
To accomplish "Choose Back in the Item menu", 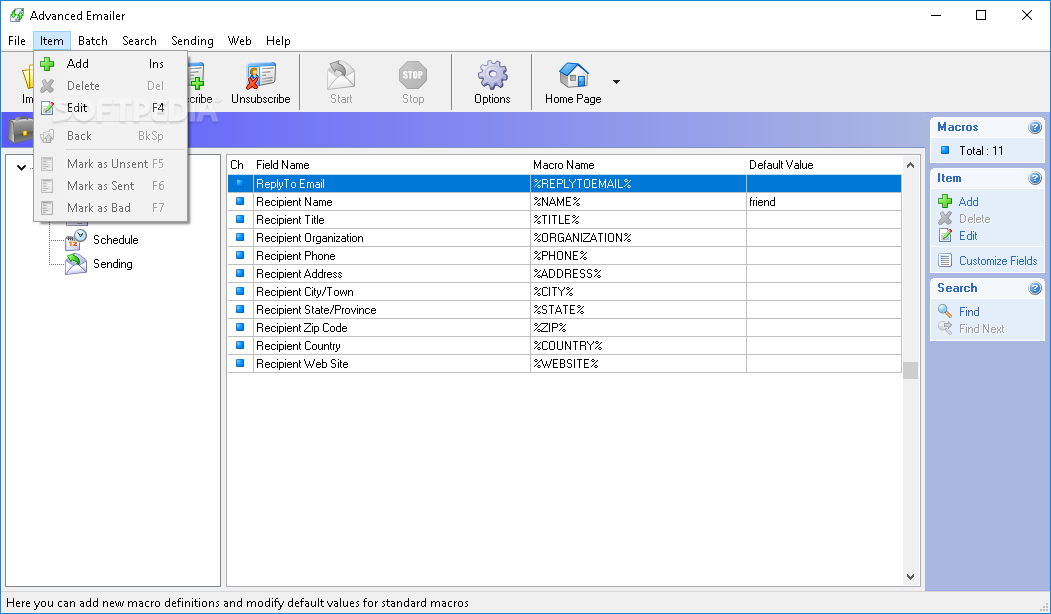I will click(x=111, y=136).
